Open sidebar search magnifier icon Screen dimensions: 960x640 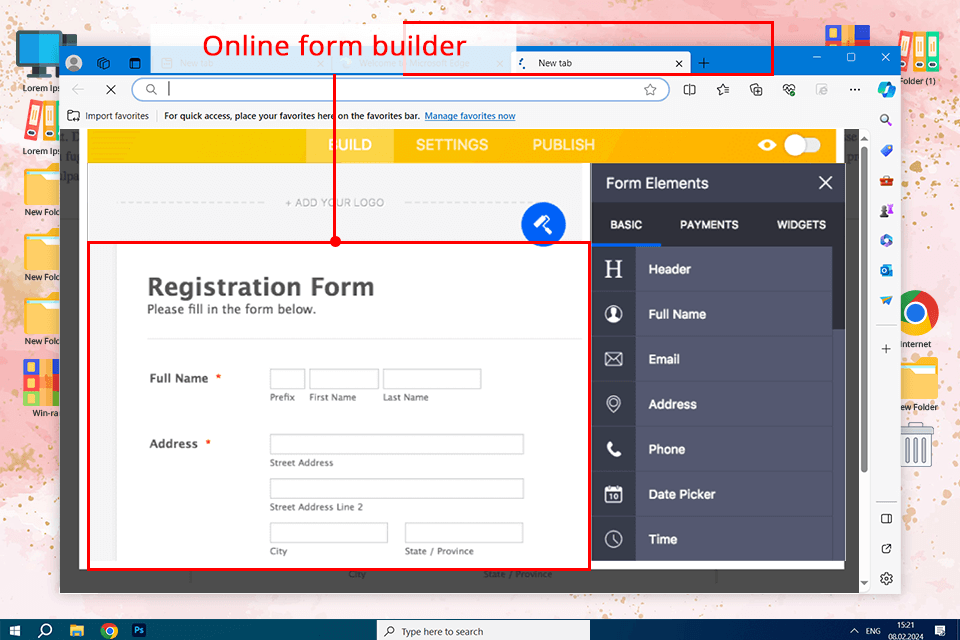click(x=886, y=120)
